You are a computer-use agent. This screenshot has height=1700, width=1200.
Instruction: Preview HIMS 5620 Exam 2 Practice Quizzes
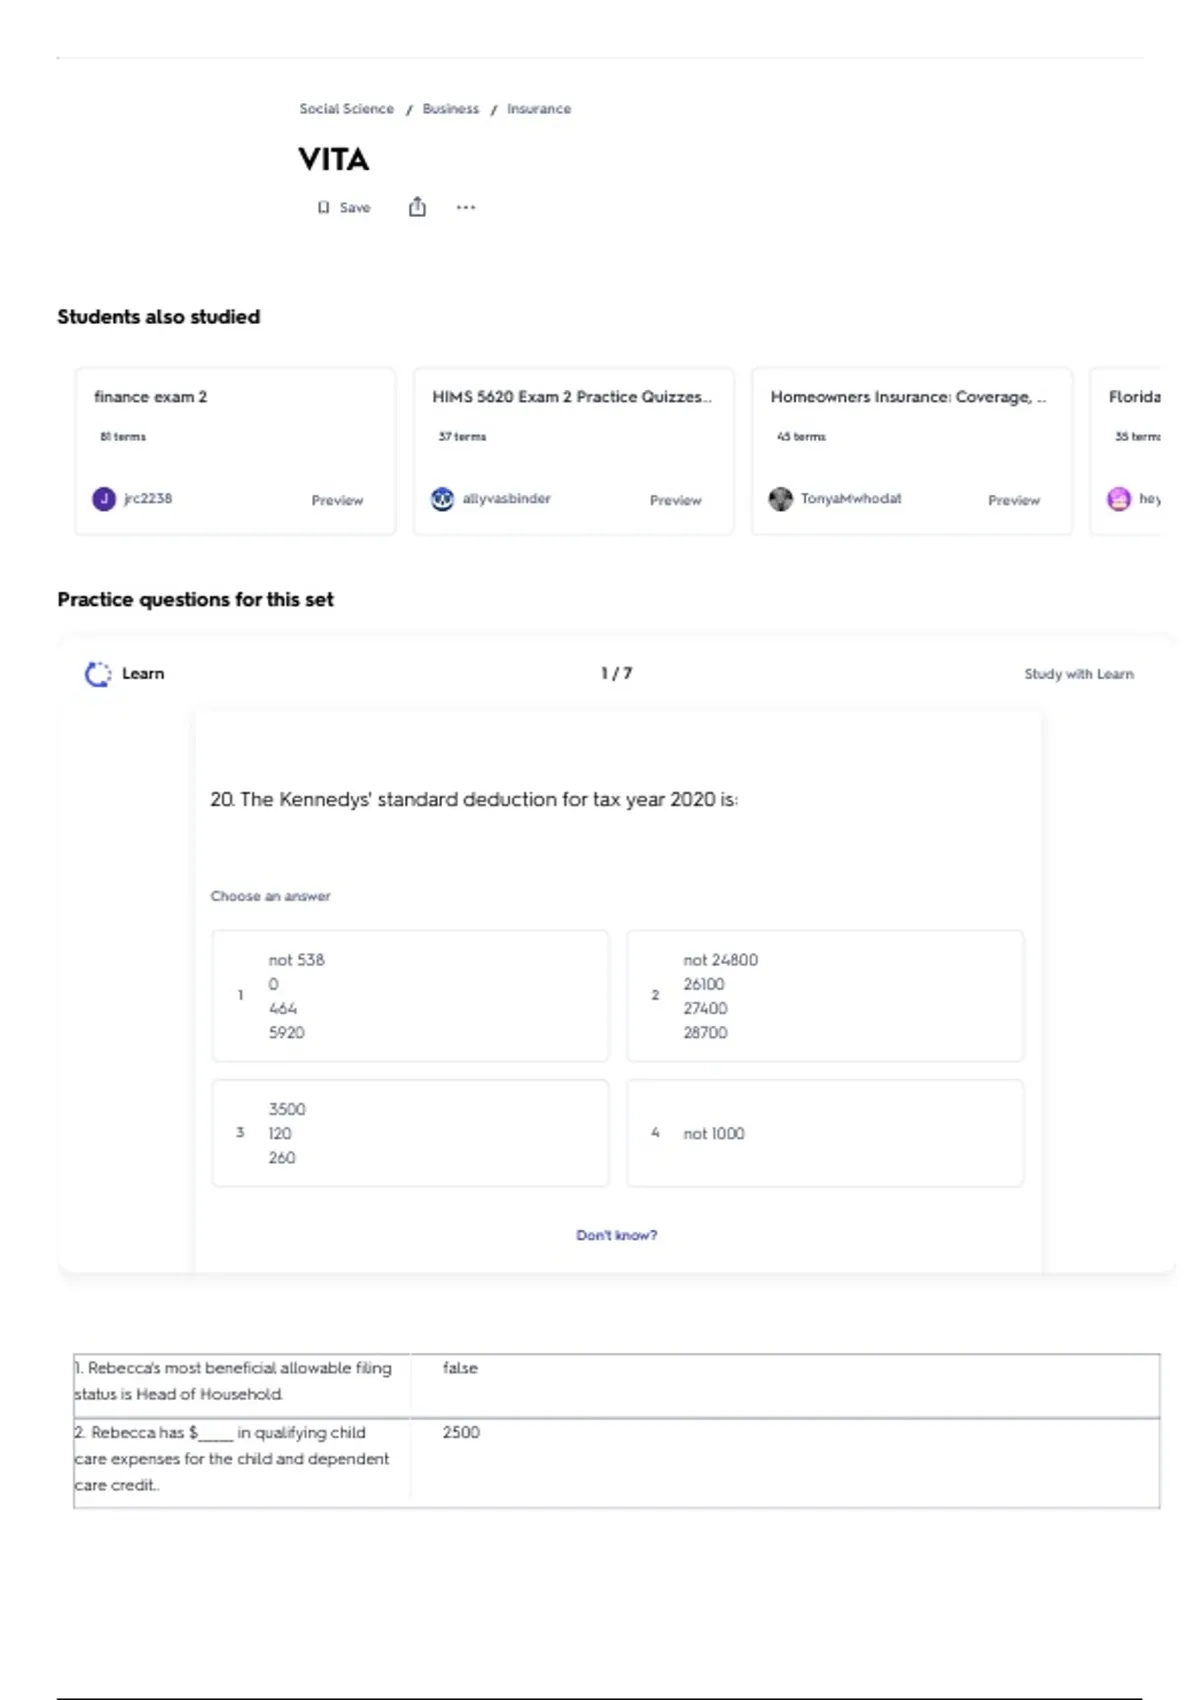675,500
